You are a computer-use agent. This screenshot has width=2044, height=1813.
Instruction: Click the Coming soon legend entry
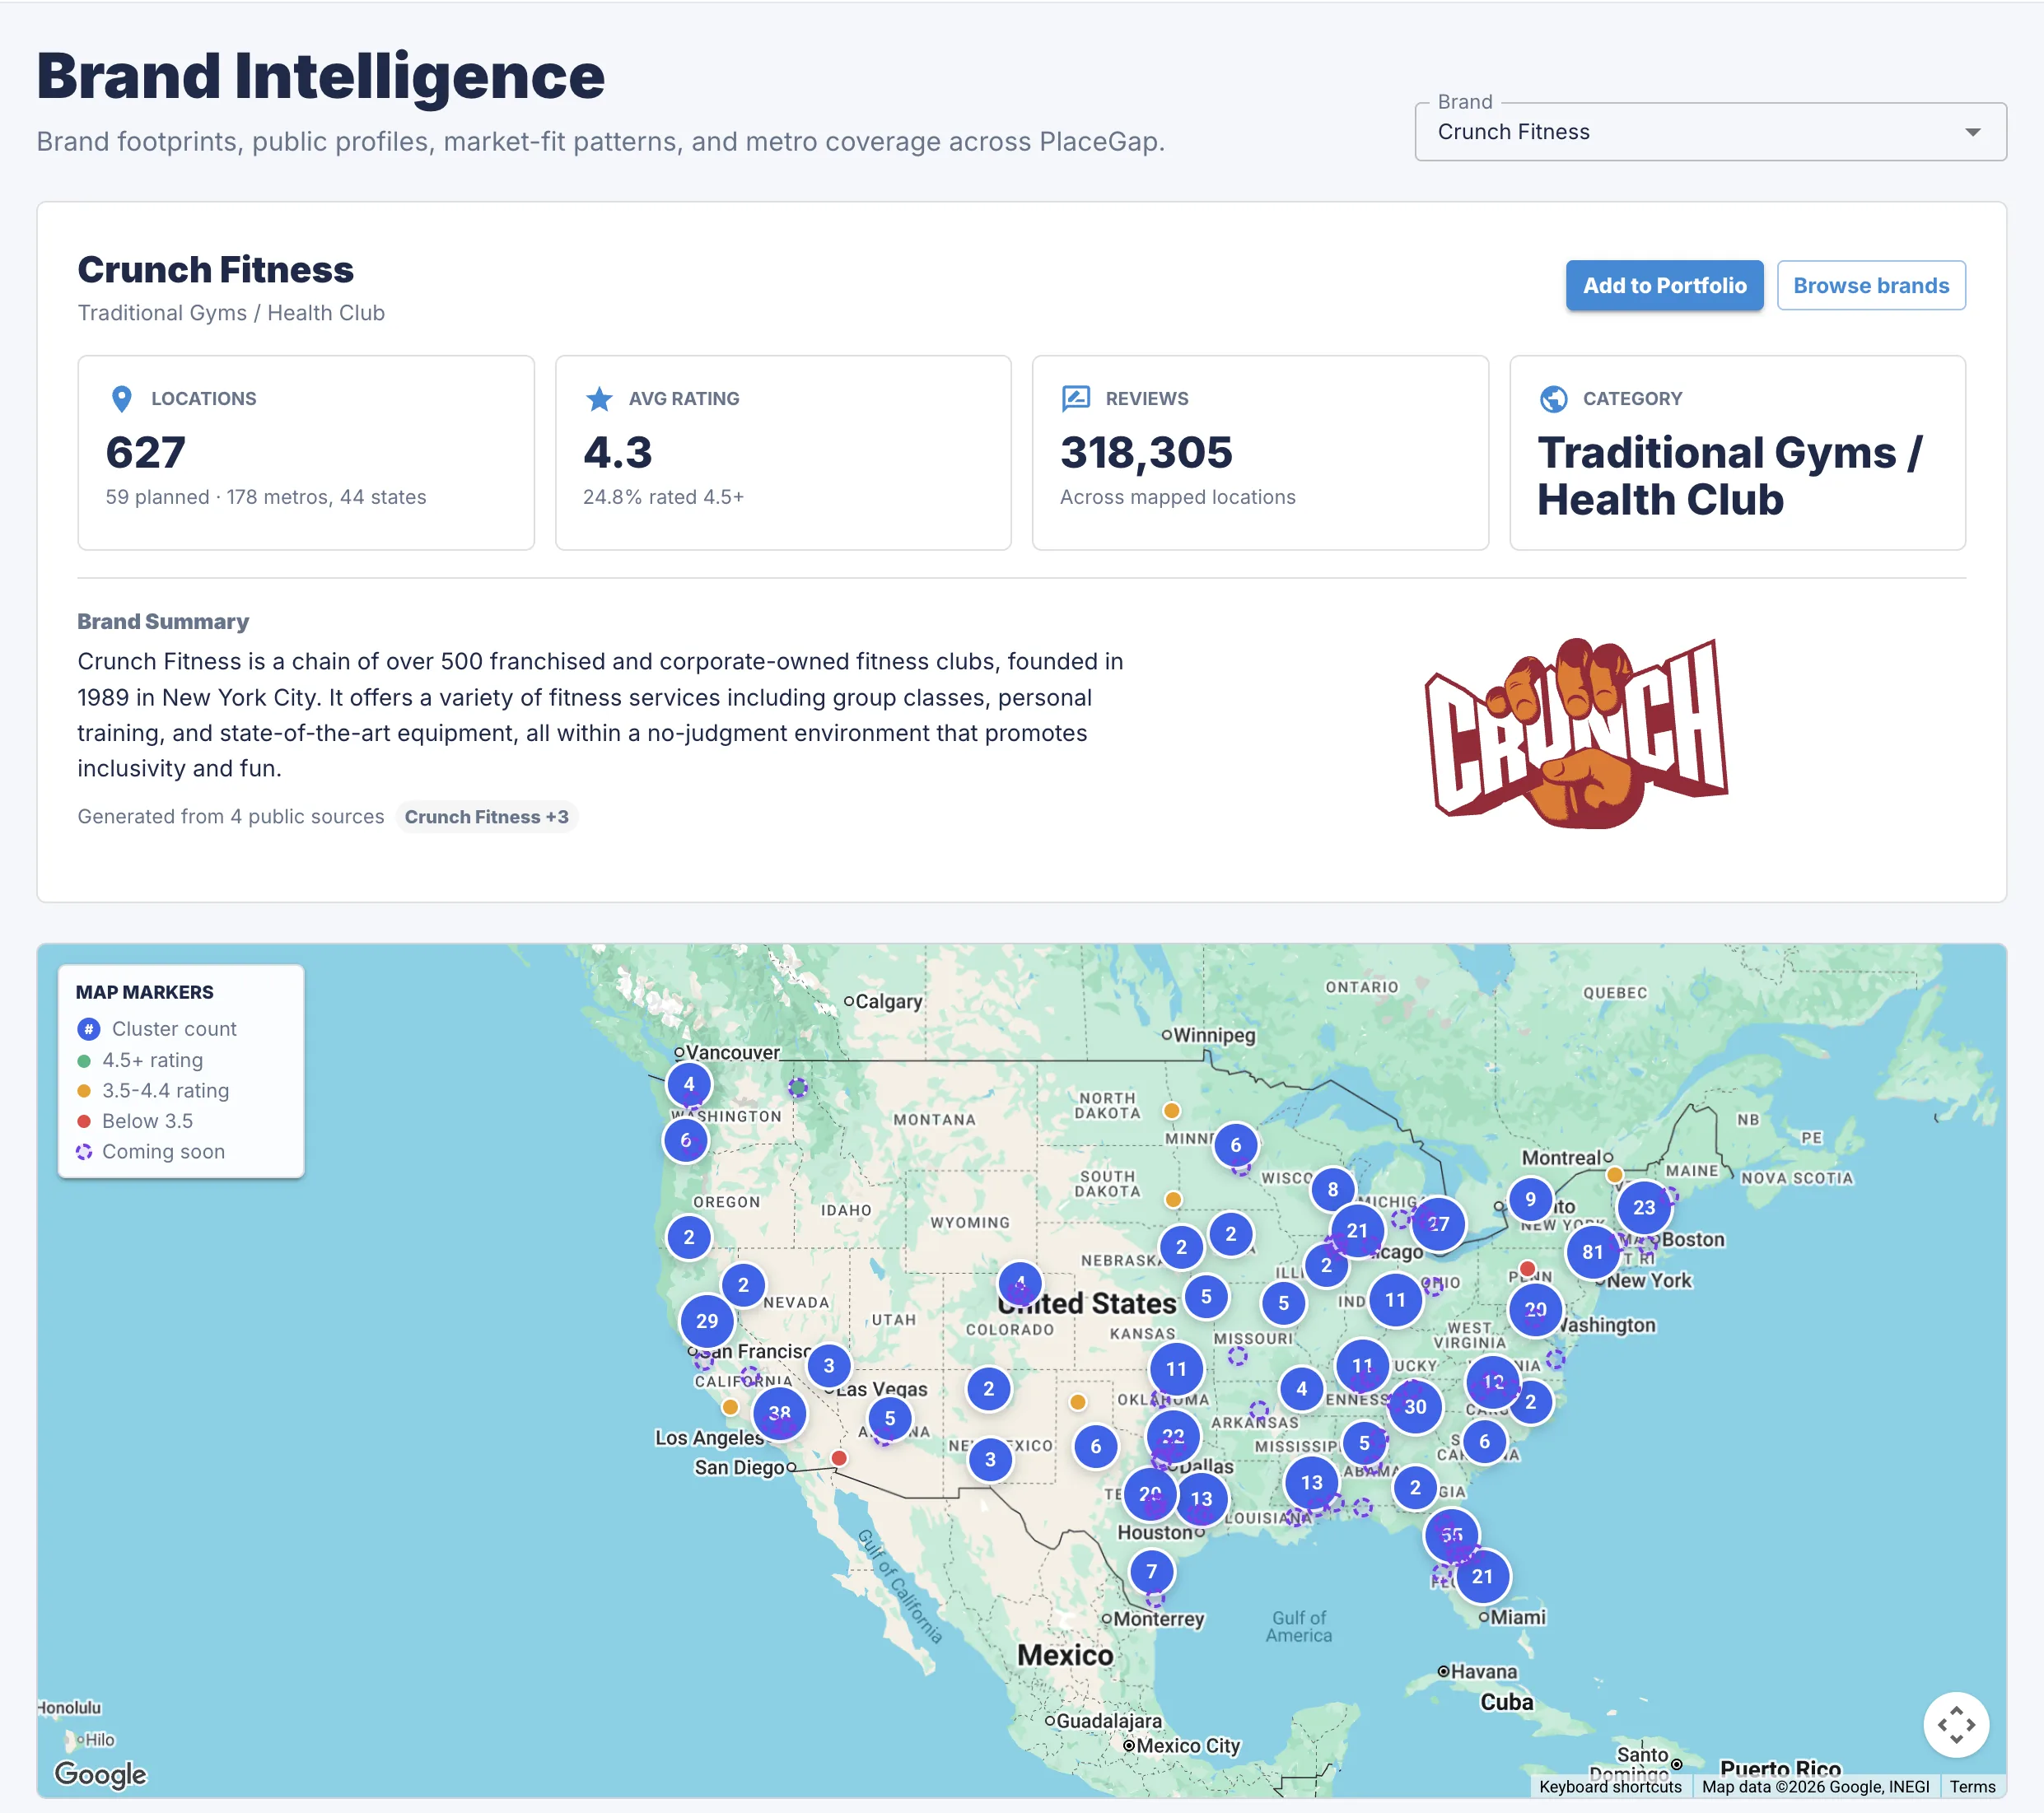click(x=151, y=1152)
